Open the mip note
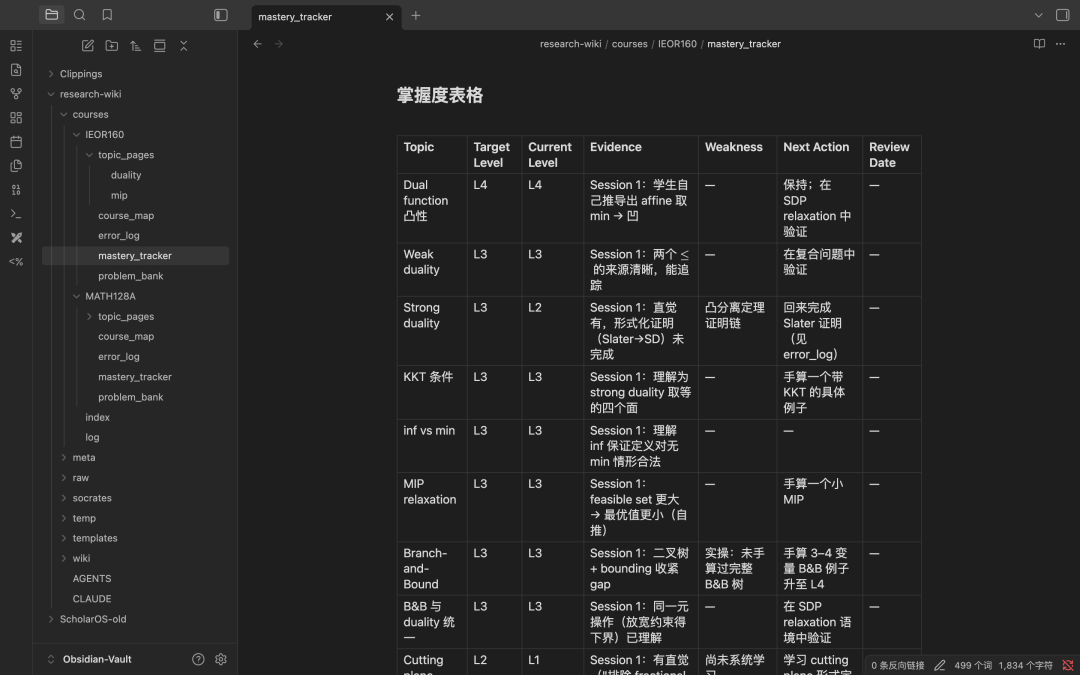 (x=119, y=195)
